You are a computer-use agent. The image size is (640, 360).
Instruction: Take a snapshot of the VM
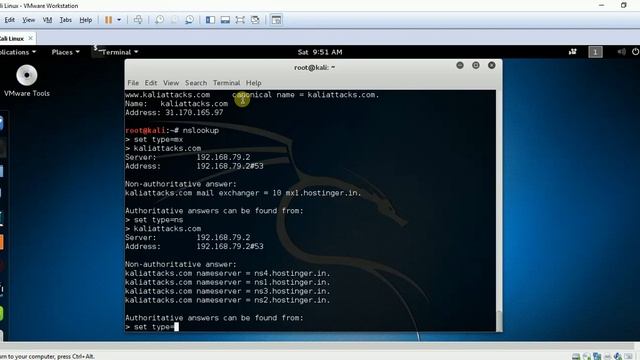point(160,20)
